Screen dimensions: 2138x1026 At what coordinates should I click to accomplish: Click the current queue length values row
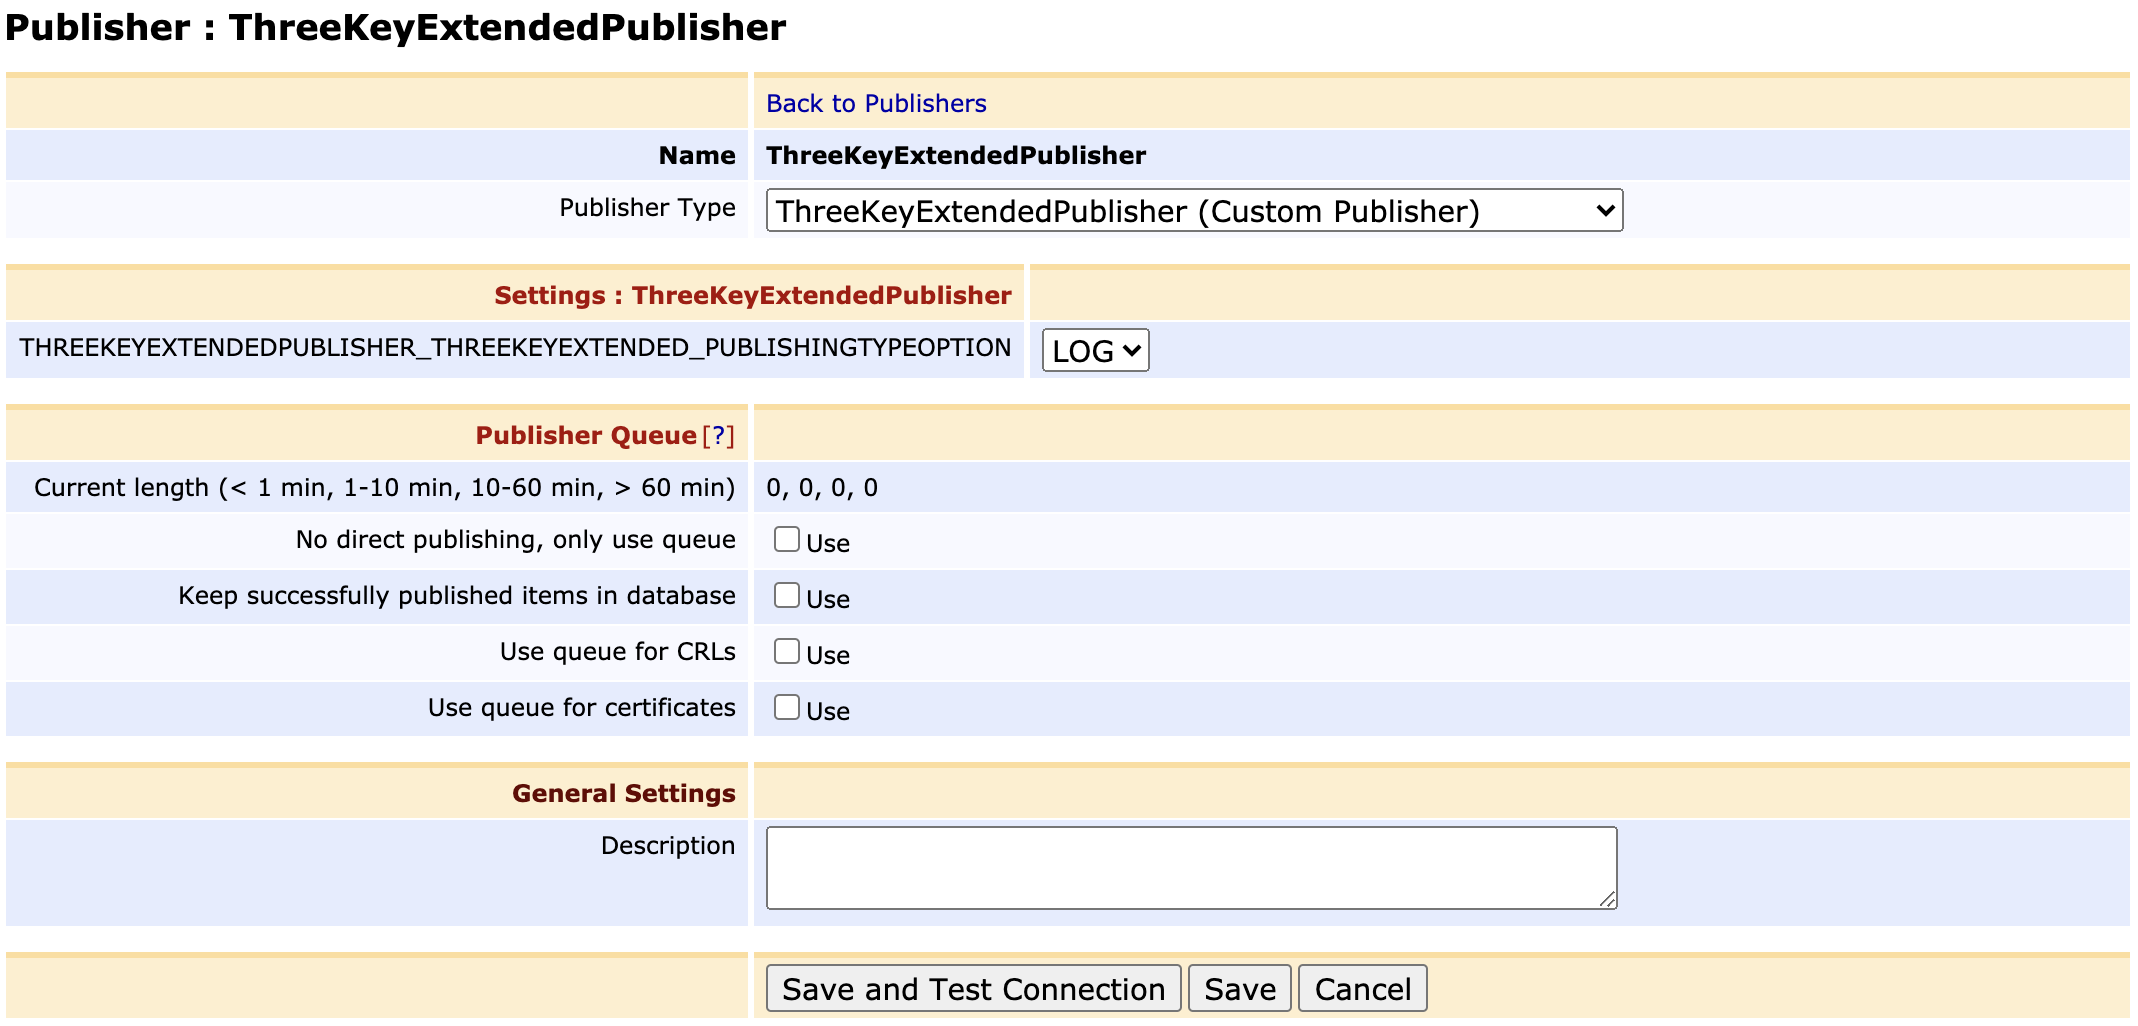820,487
